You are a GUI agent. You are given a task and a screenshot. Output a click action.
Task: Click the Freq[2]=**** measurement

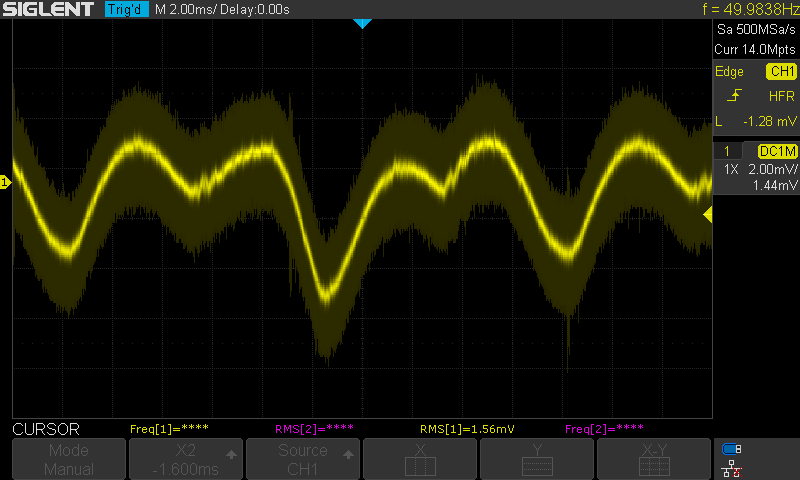click(604, 429)
